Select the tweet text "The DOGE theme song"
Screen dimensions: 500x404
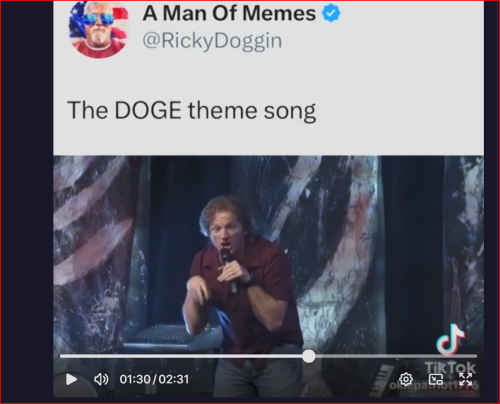[191, 110]
